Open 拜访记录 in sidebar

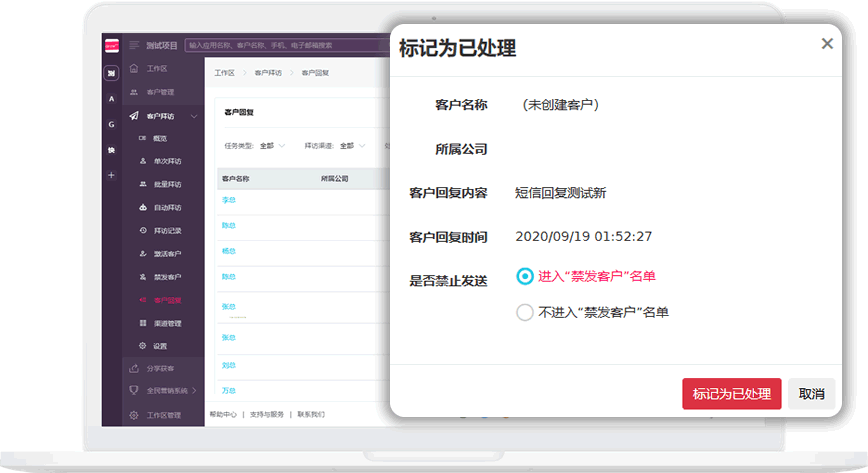[166, 231]
